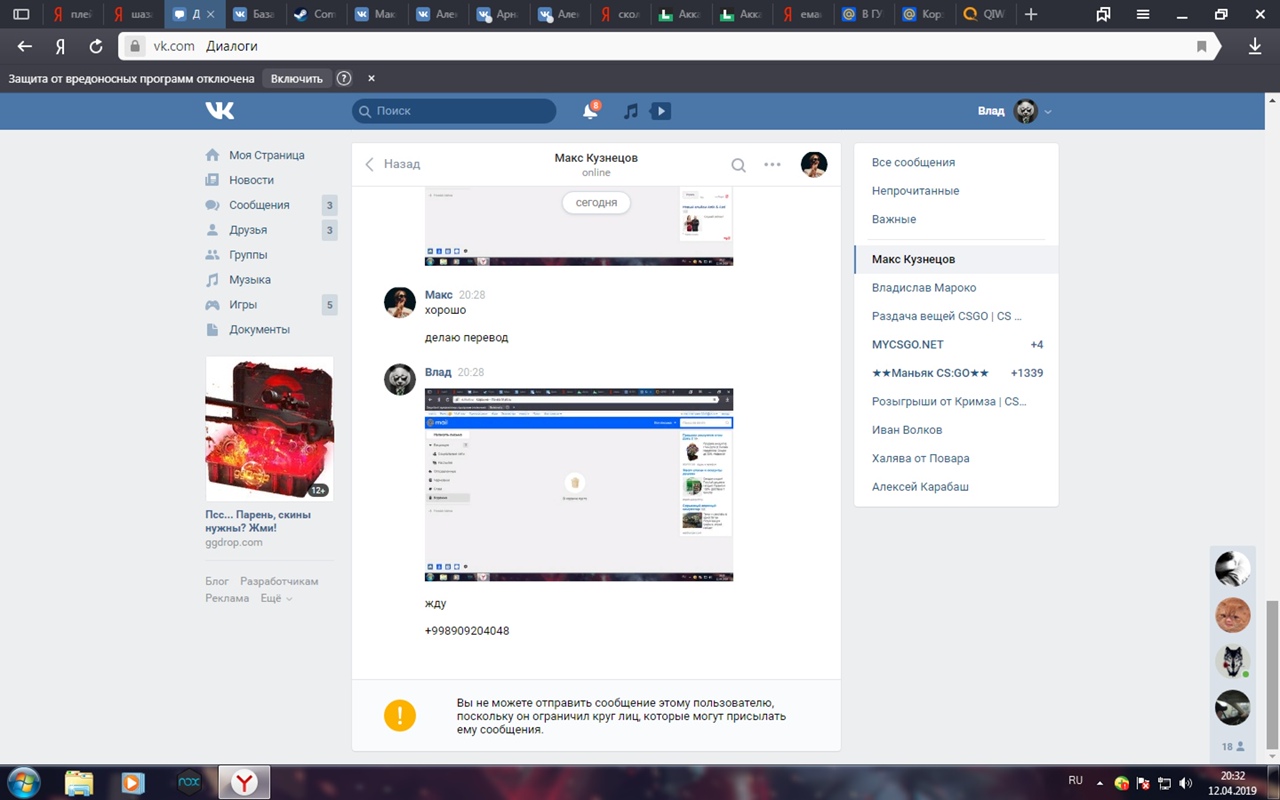Open the screenshot sent by Влад
Image resolution: width=1280 pixels, height=800 pixels.
coord(579,485)
